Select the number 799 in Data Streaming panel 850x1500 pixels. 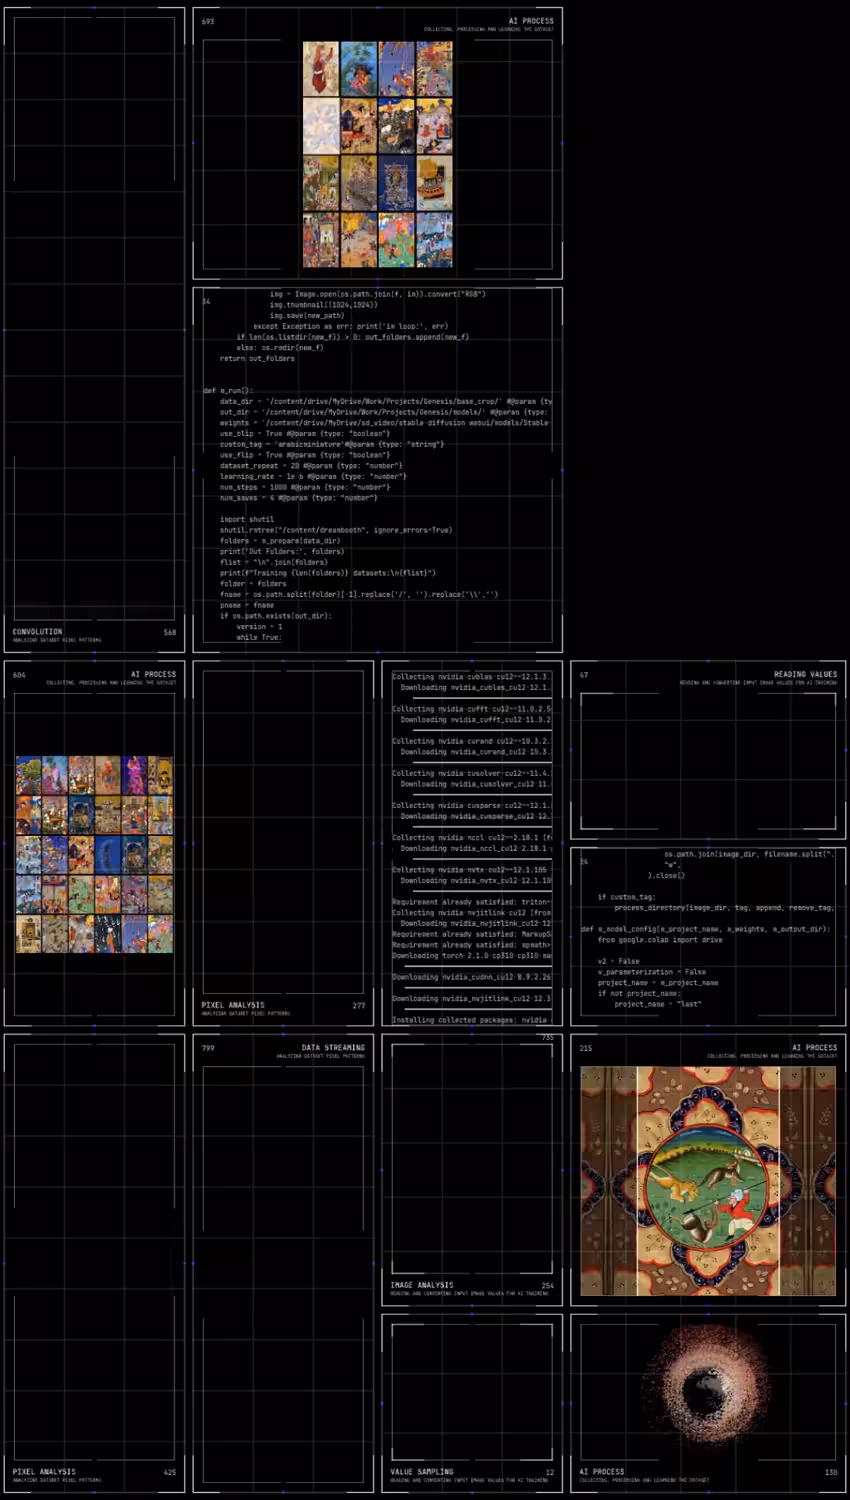coord(208,1048)
